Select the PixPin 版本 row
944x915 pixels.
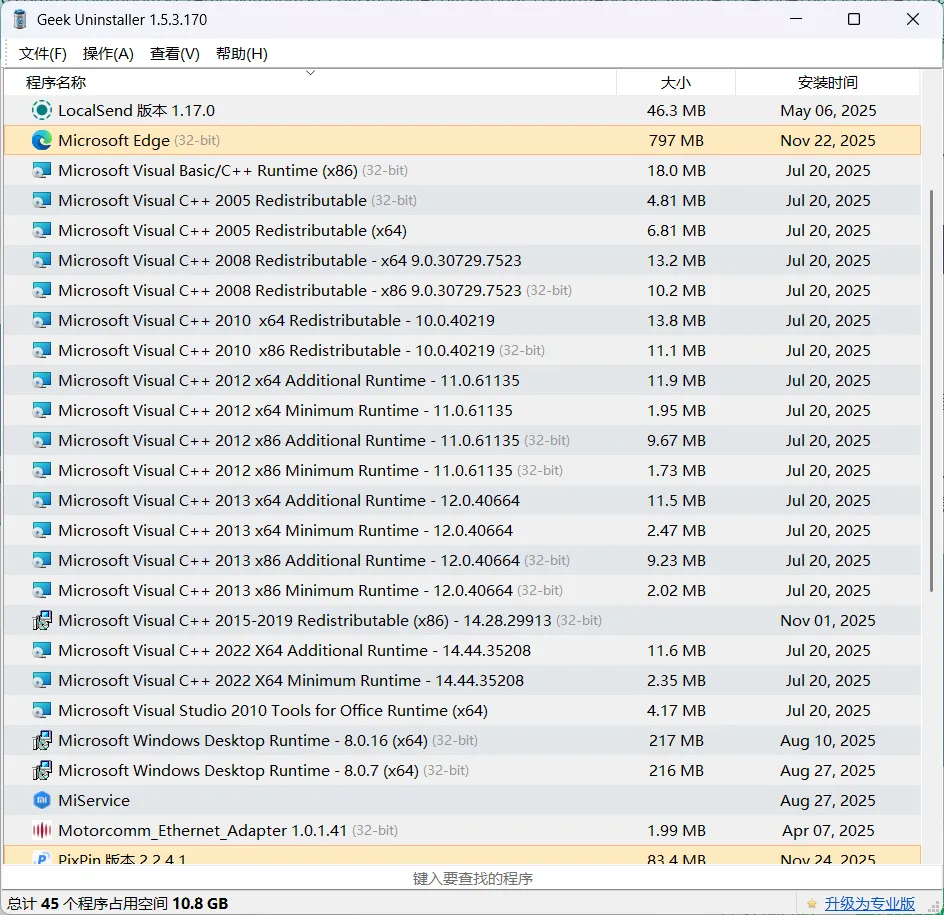pos(462,856)
